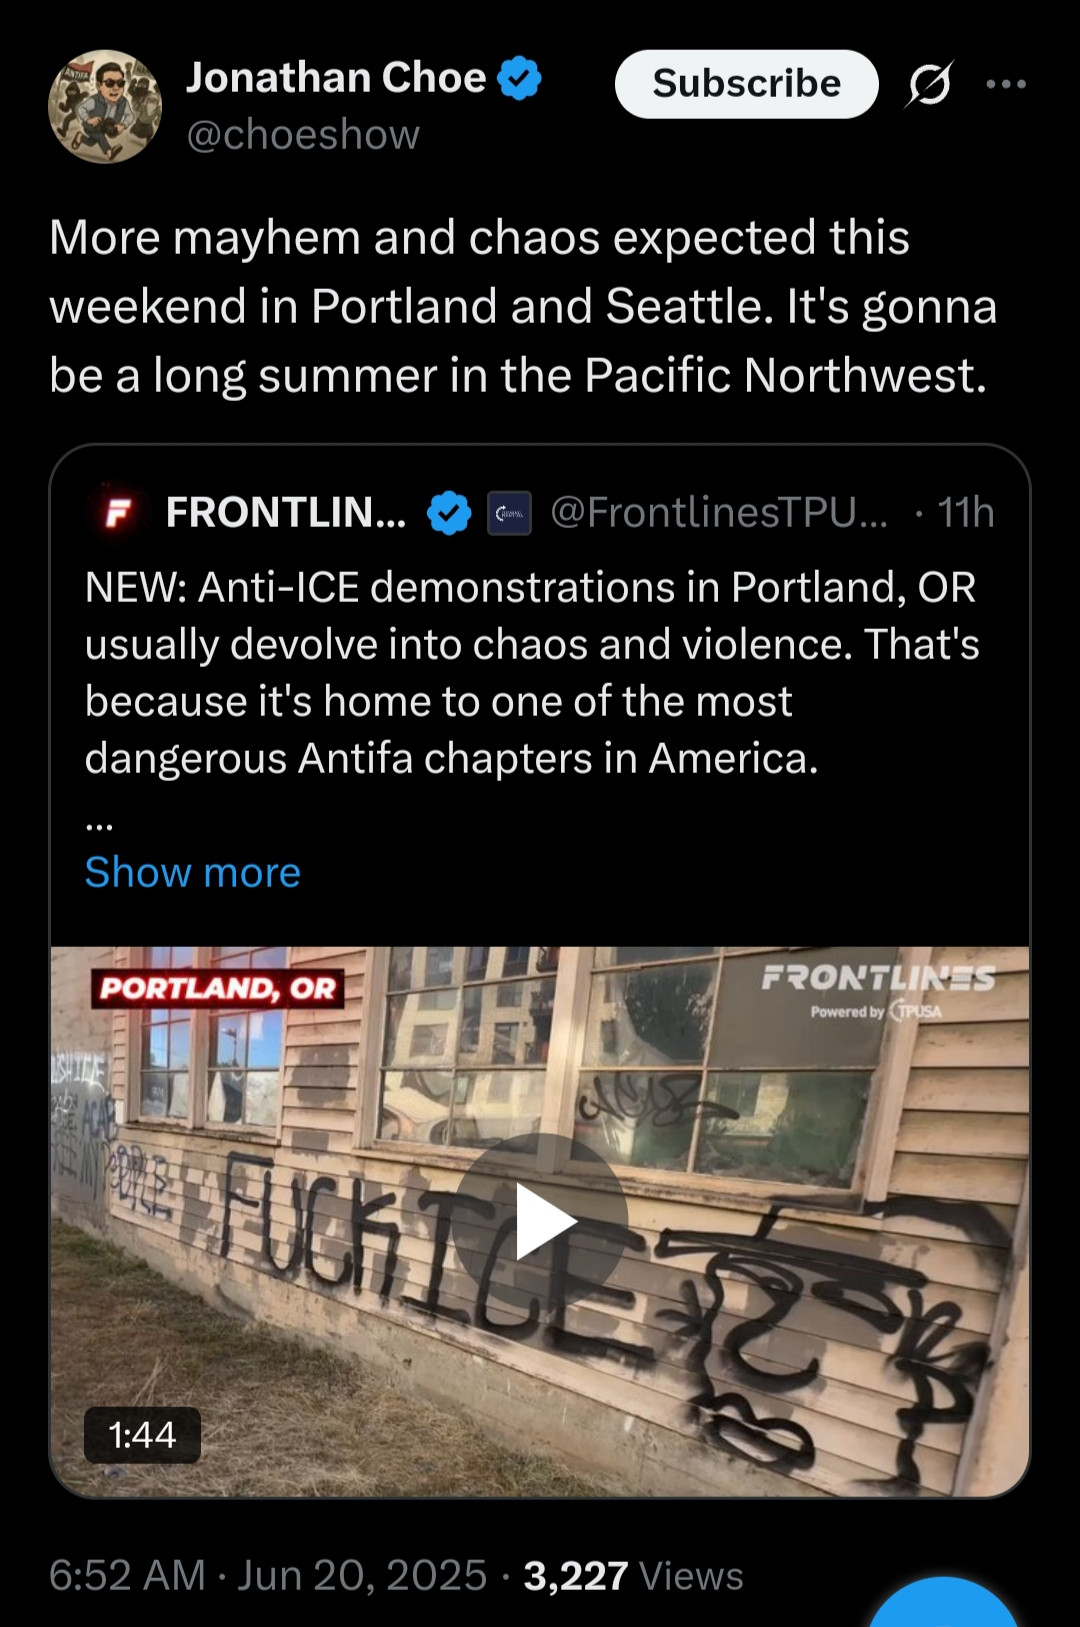
Task: Click the affiliate badge beside FRONTLINES name
Action: coord(509,513)
